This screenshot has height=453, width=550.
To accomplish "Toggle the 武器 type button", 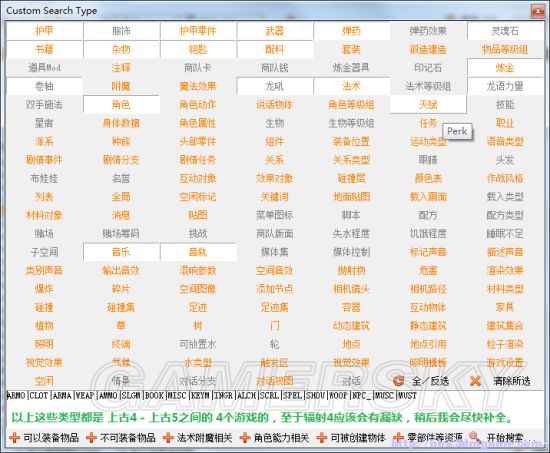I will coord(275,31).
